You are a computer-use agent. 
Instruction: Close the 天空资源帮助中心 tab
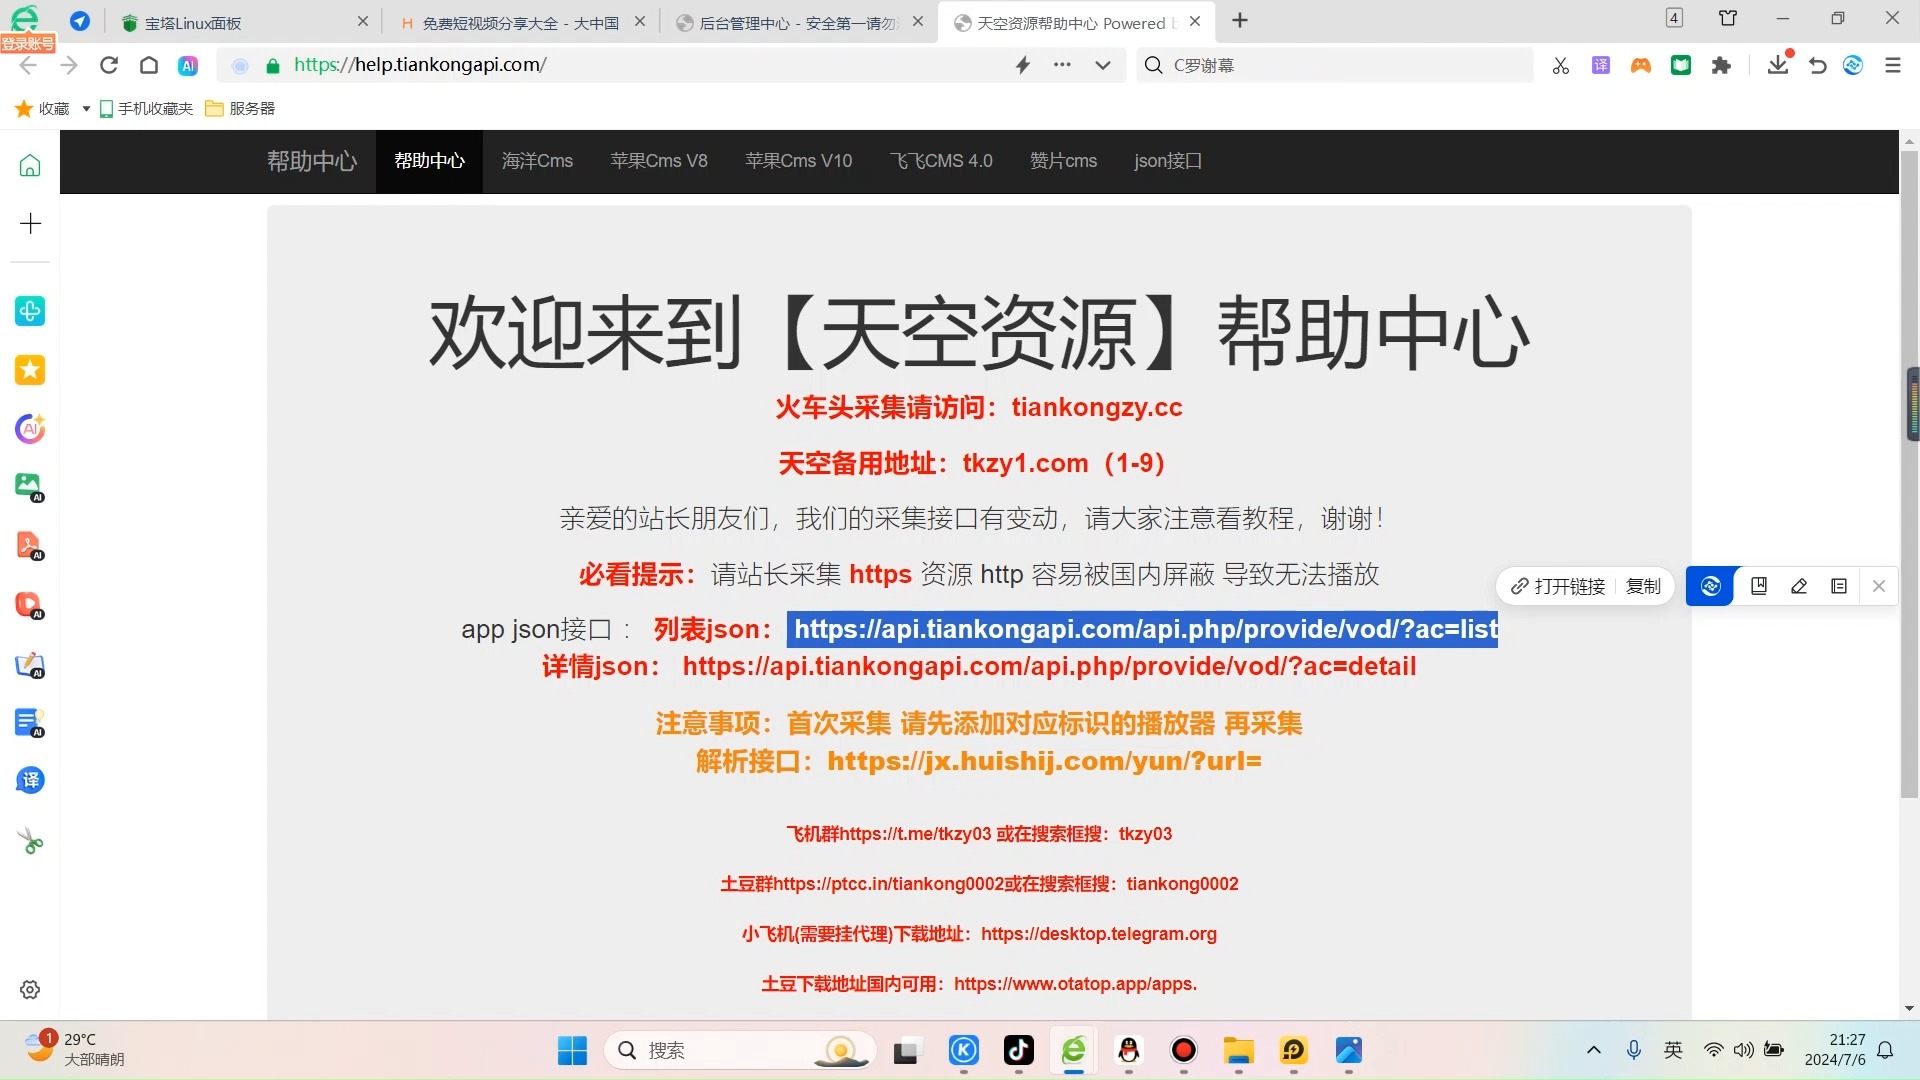(x=1195, y=21)
